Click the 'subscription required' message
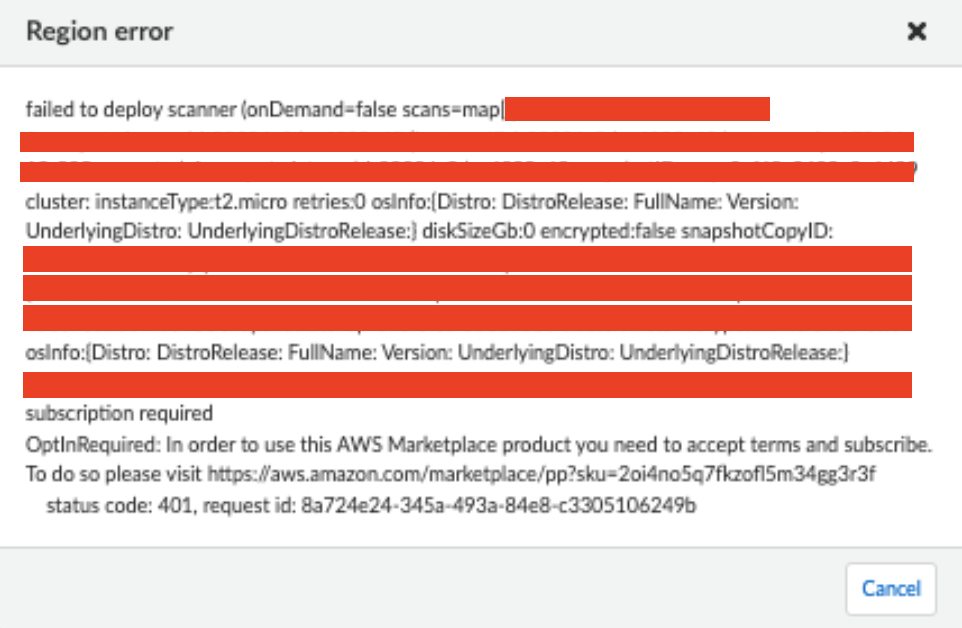 119,412
